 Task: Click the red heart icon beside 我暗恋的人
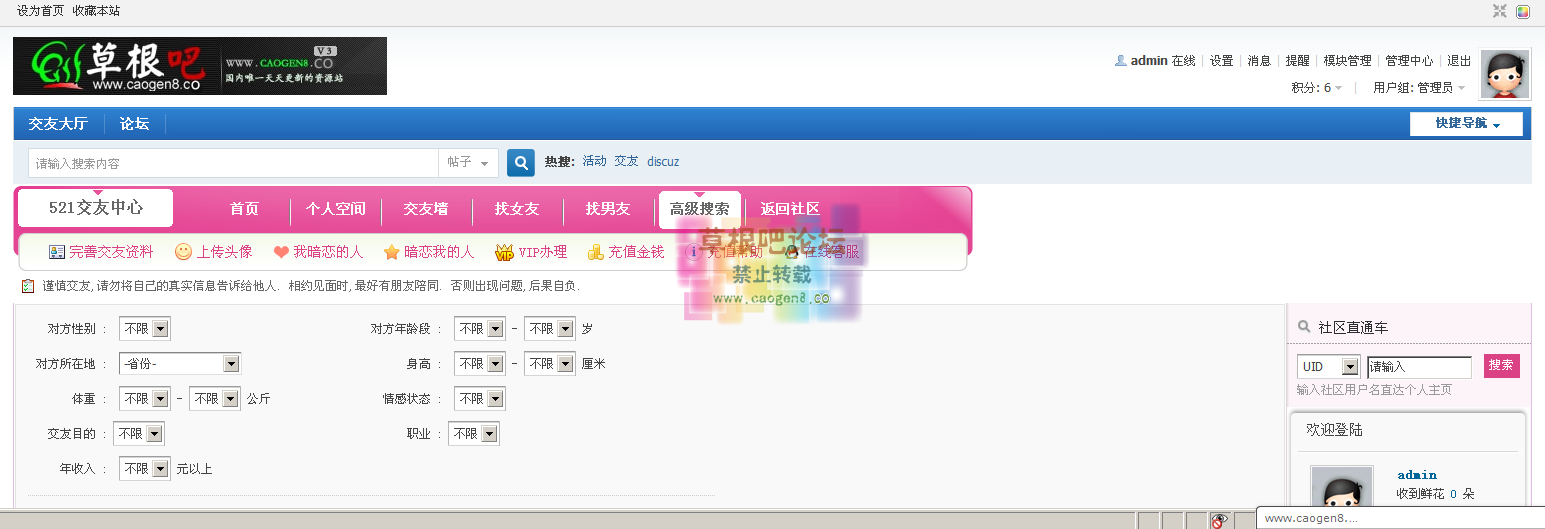[x=281, y=252]
